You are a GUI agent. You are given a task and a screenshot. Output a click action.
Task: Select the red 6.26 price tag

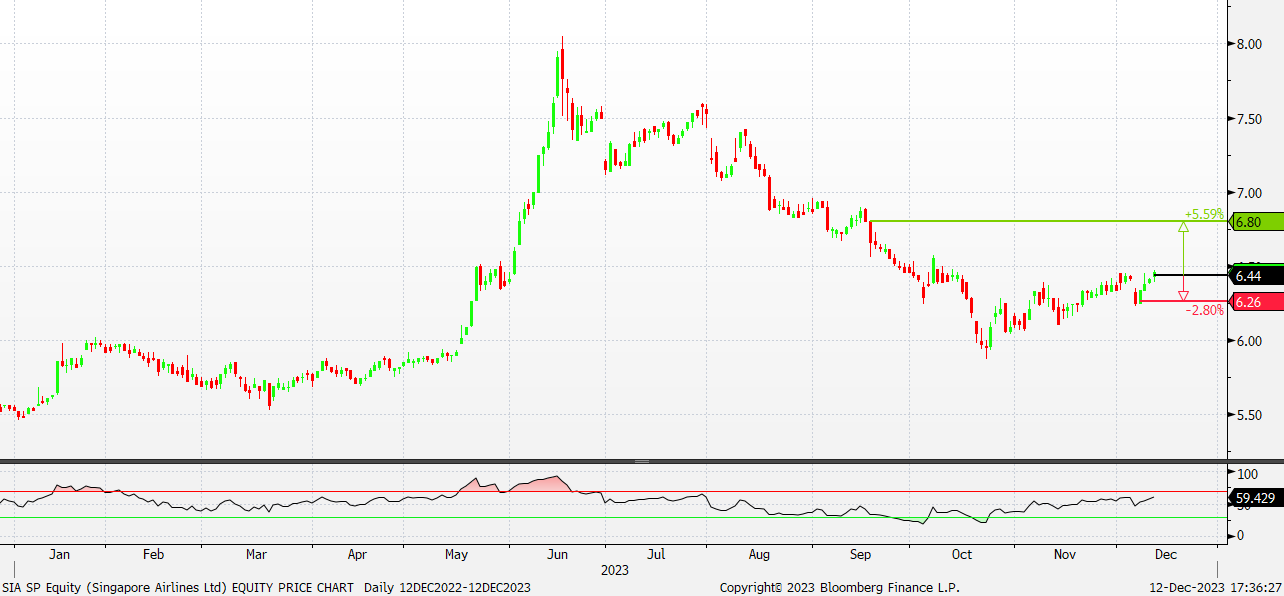pyautogui.click(x=1255, y=302)
